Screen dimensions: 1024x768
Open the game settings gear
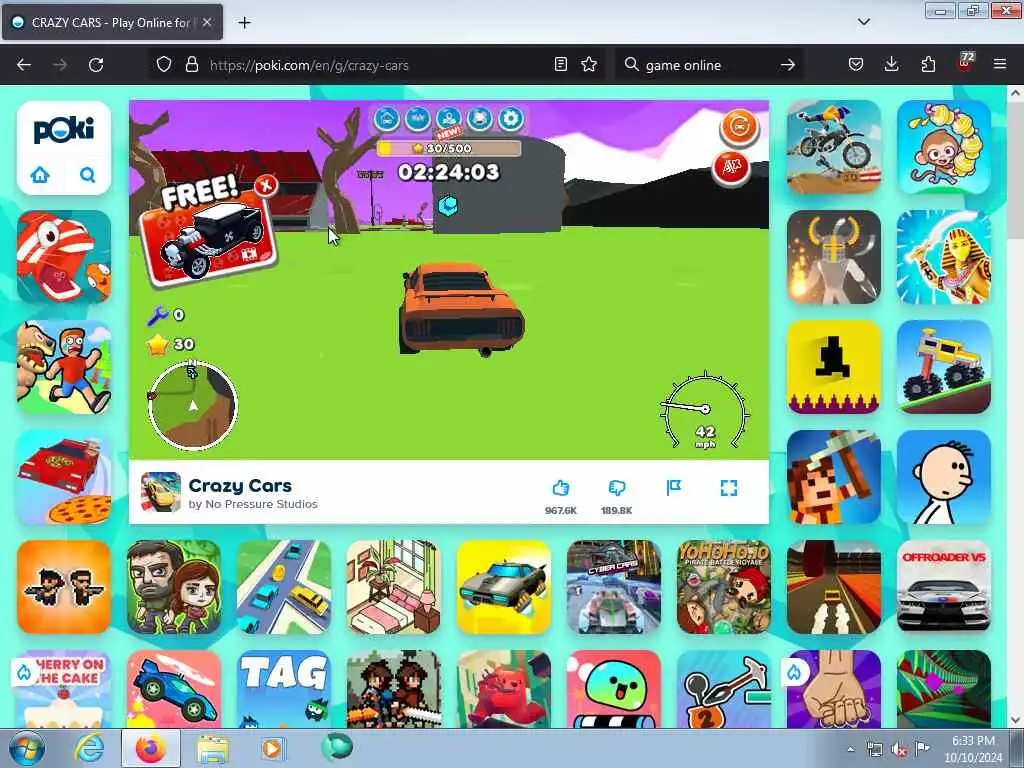point(511,119)
